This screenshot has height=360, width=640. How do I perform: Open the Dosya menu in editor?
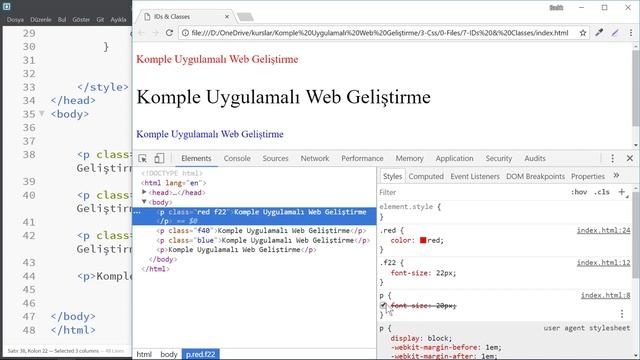click(x=15, y=19)
